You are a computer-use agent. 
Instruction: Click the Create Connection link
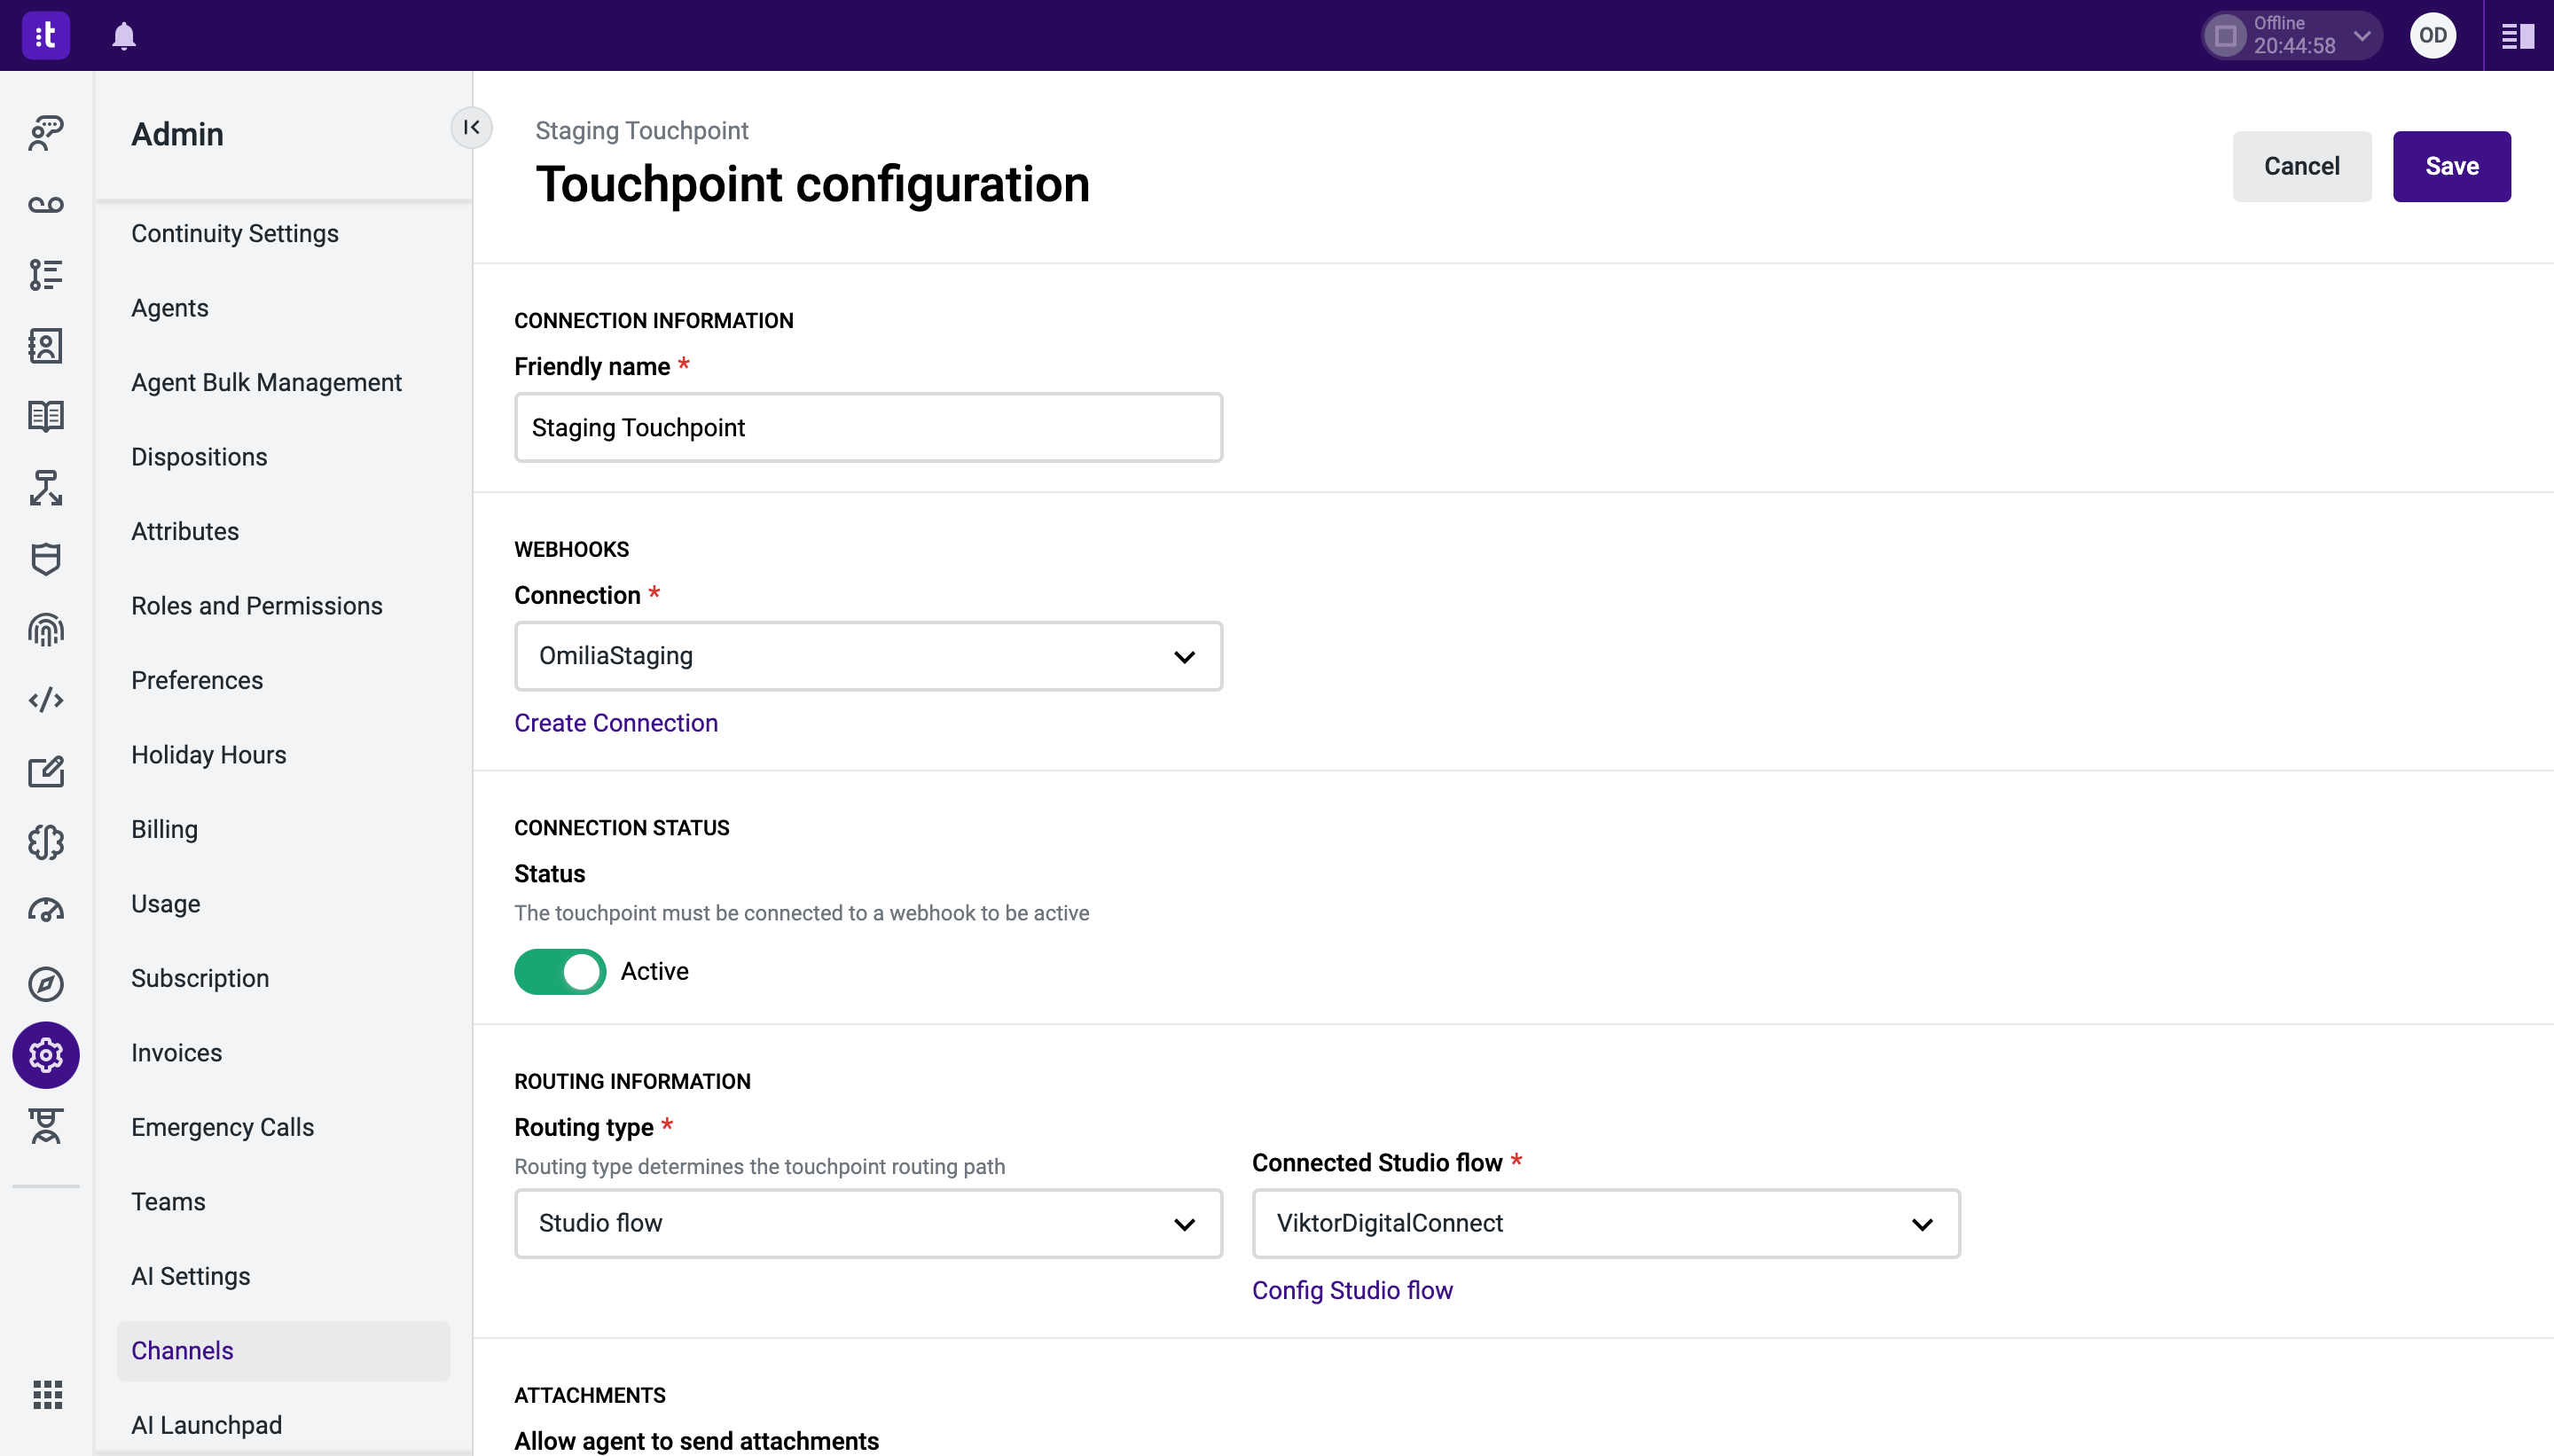(616, 722)
